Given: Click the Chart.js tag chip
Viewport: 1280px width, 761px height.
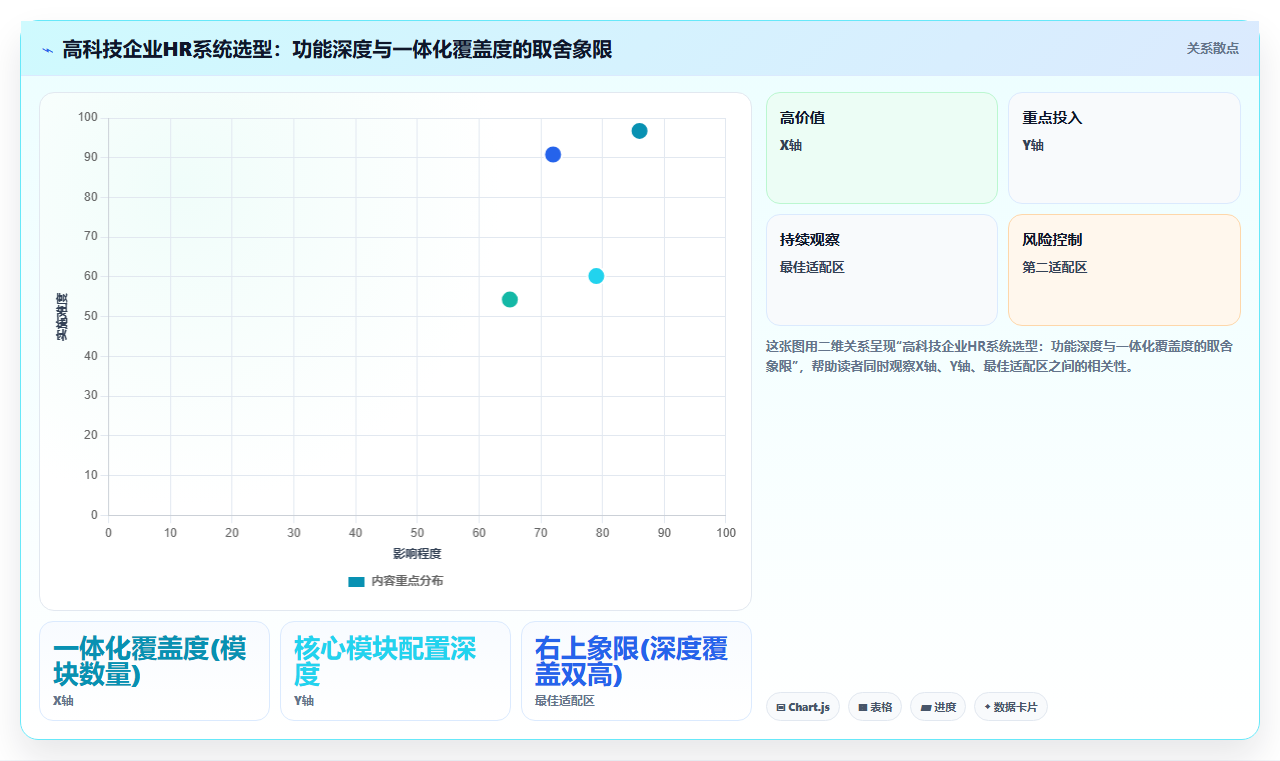Looking at the screenshot, I should point(803,707).
